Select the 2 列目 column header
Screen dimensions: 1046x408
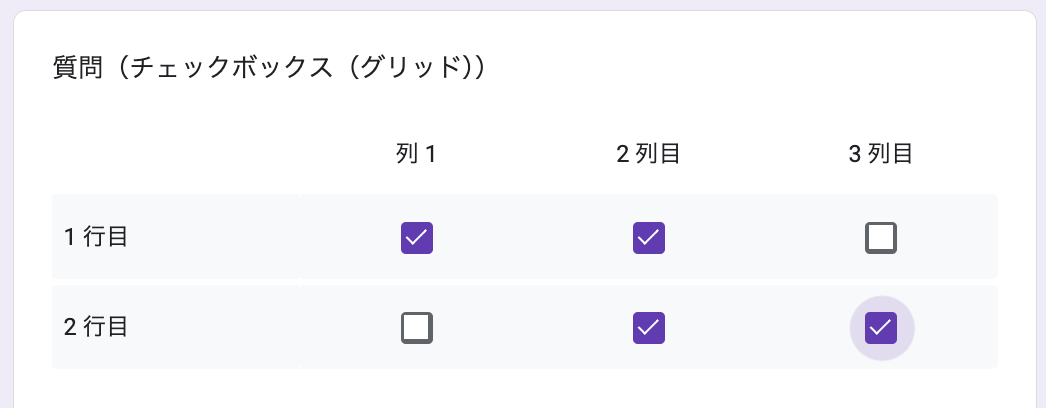point(649,154)
